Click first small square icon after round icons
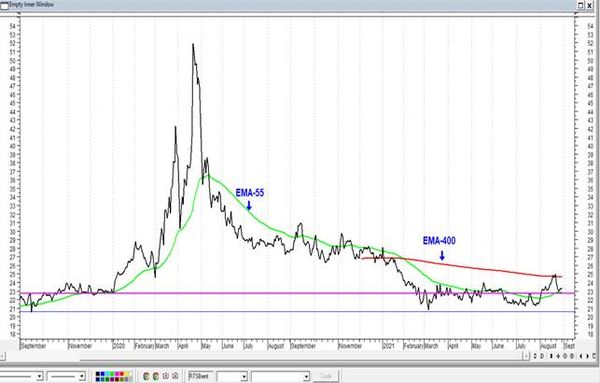The image size is (600, 383). click(x=166, y=376)
